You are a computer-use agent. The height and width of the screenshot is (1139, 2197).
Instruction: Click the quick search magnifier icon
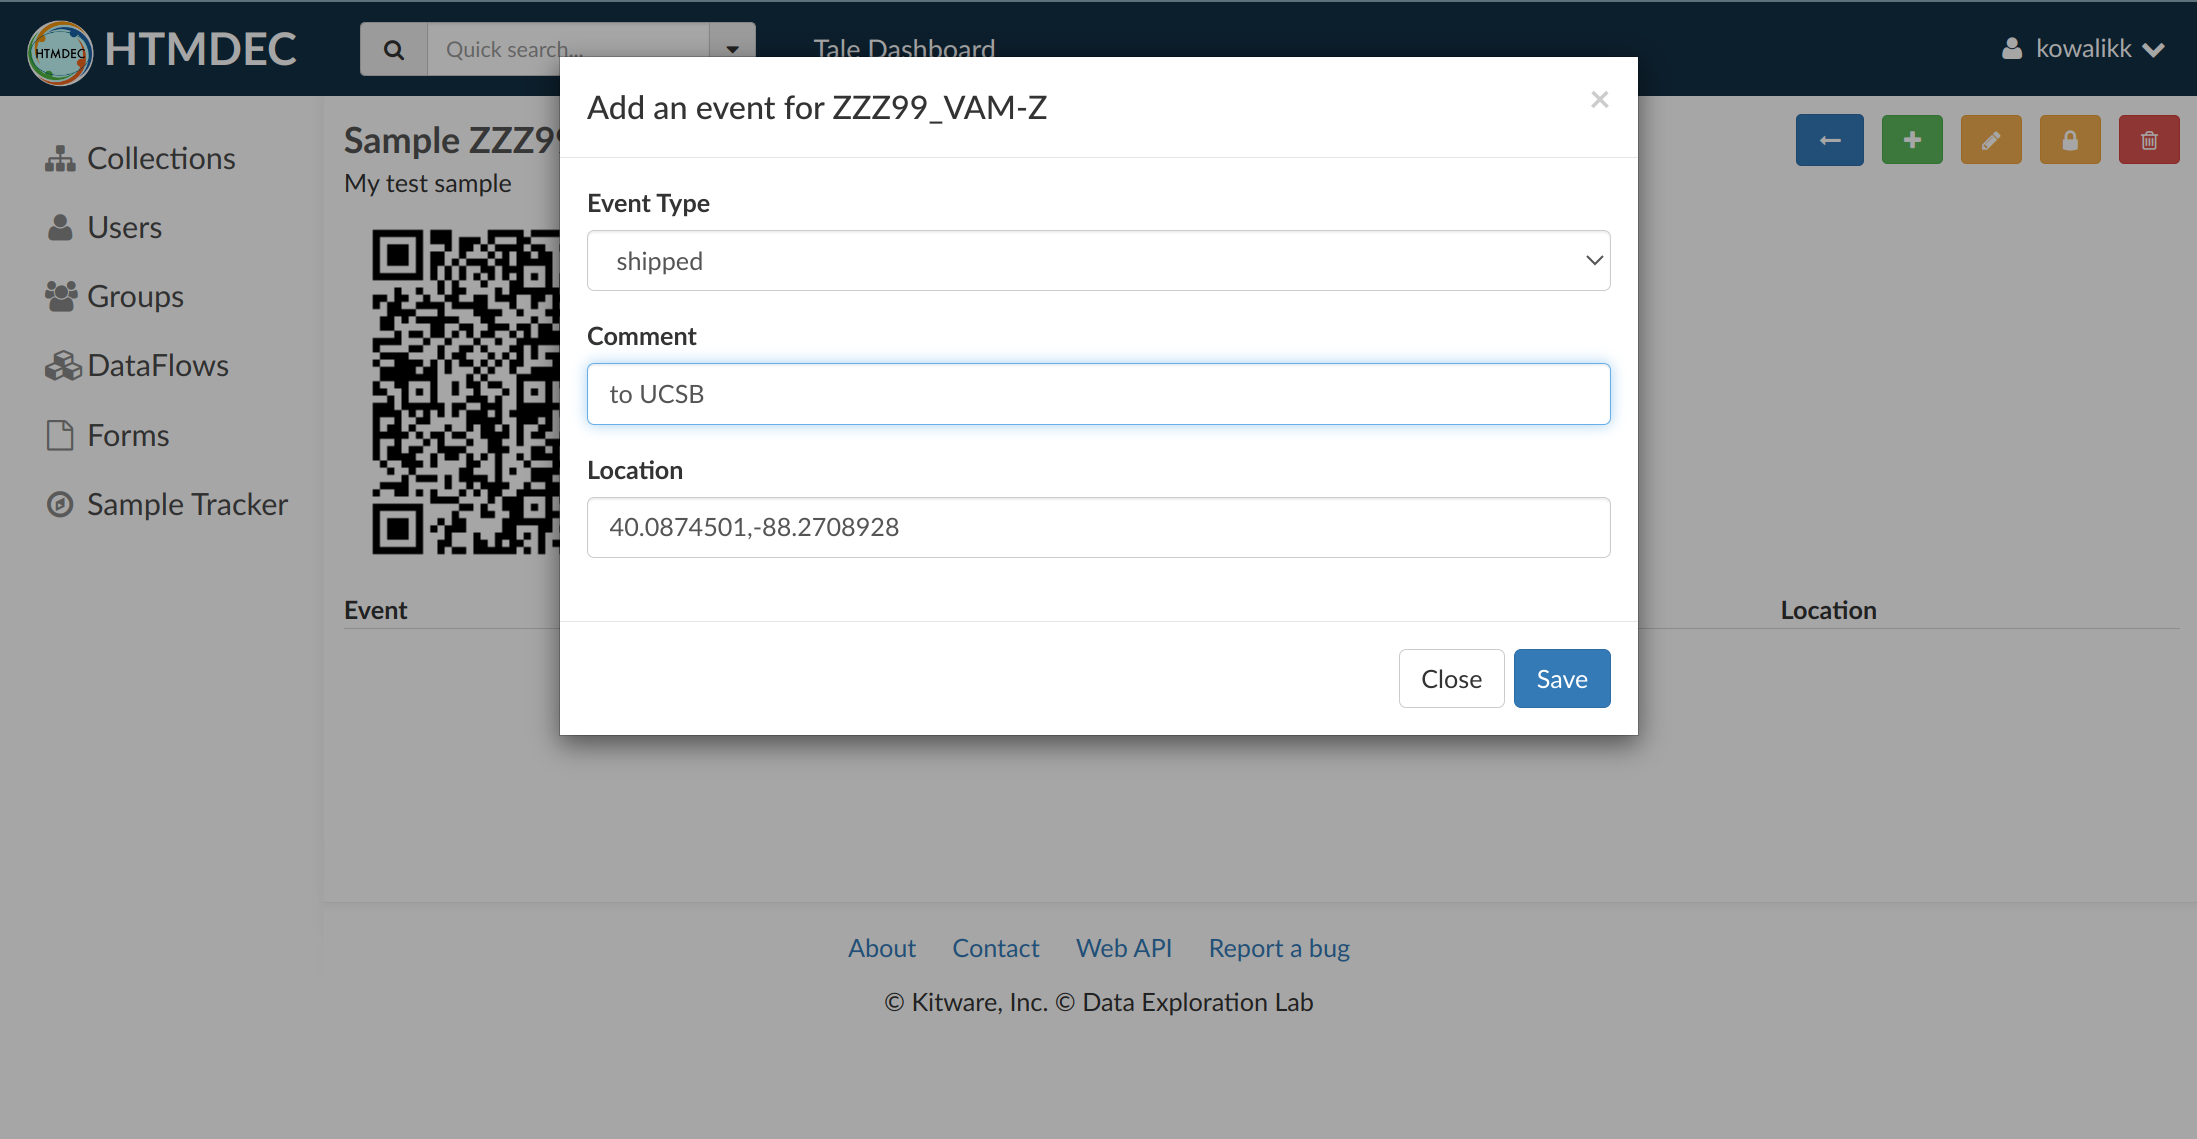coord(393,48)
